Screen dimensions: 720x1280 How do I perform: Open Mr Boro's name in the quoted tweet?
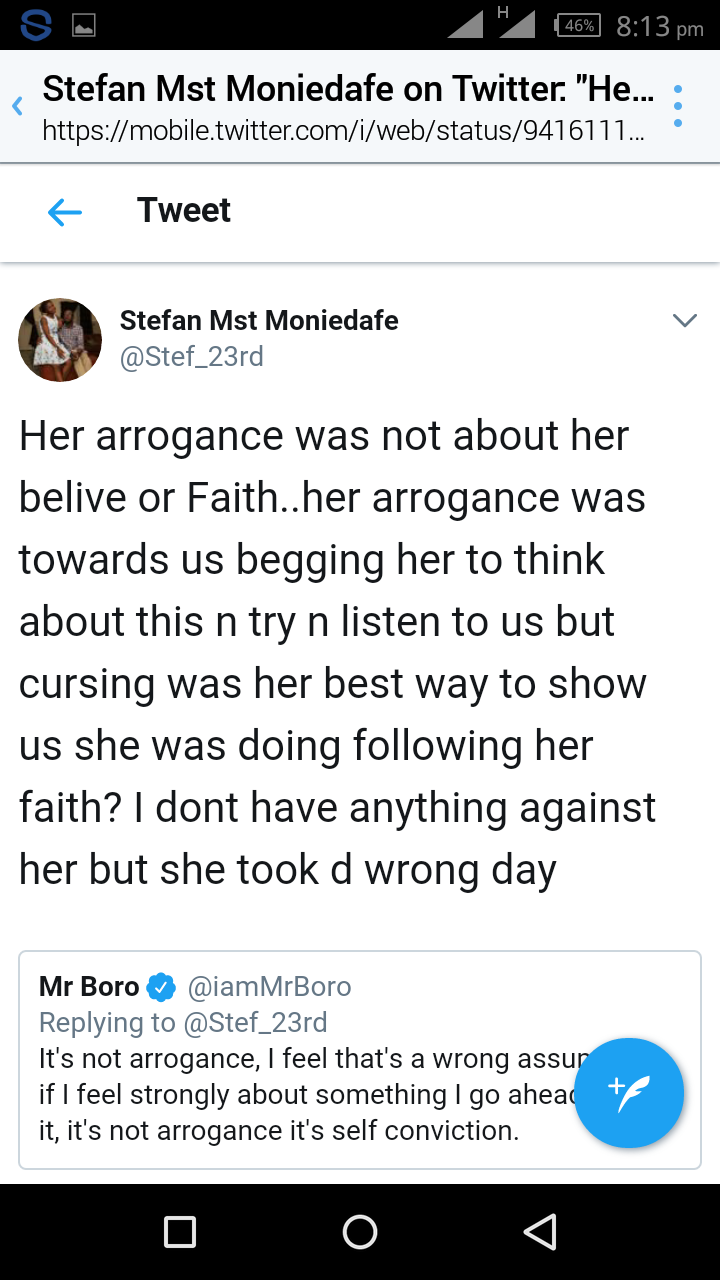click(x=89, y=987)
